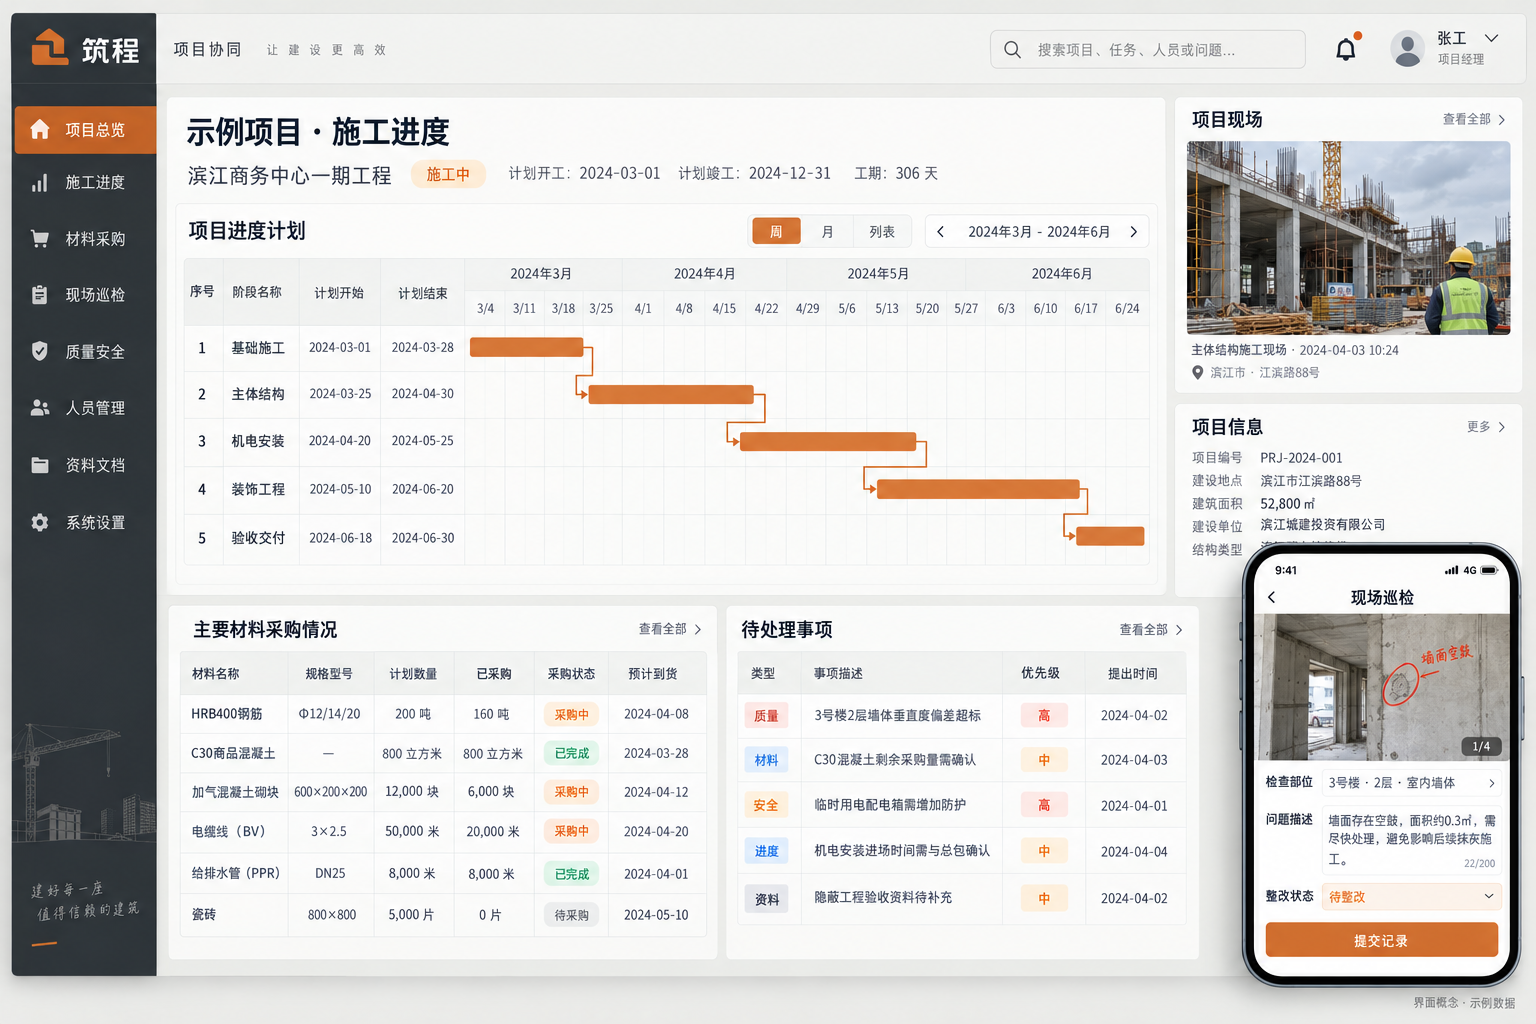Click the search magnifier icon
1536x1024 pixels.
click(x=1012, y=49)
